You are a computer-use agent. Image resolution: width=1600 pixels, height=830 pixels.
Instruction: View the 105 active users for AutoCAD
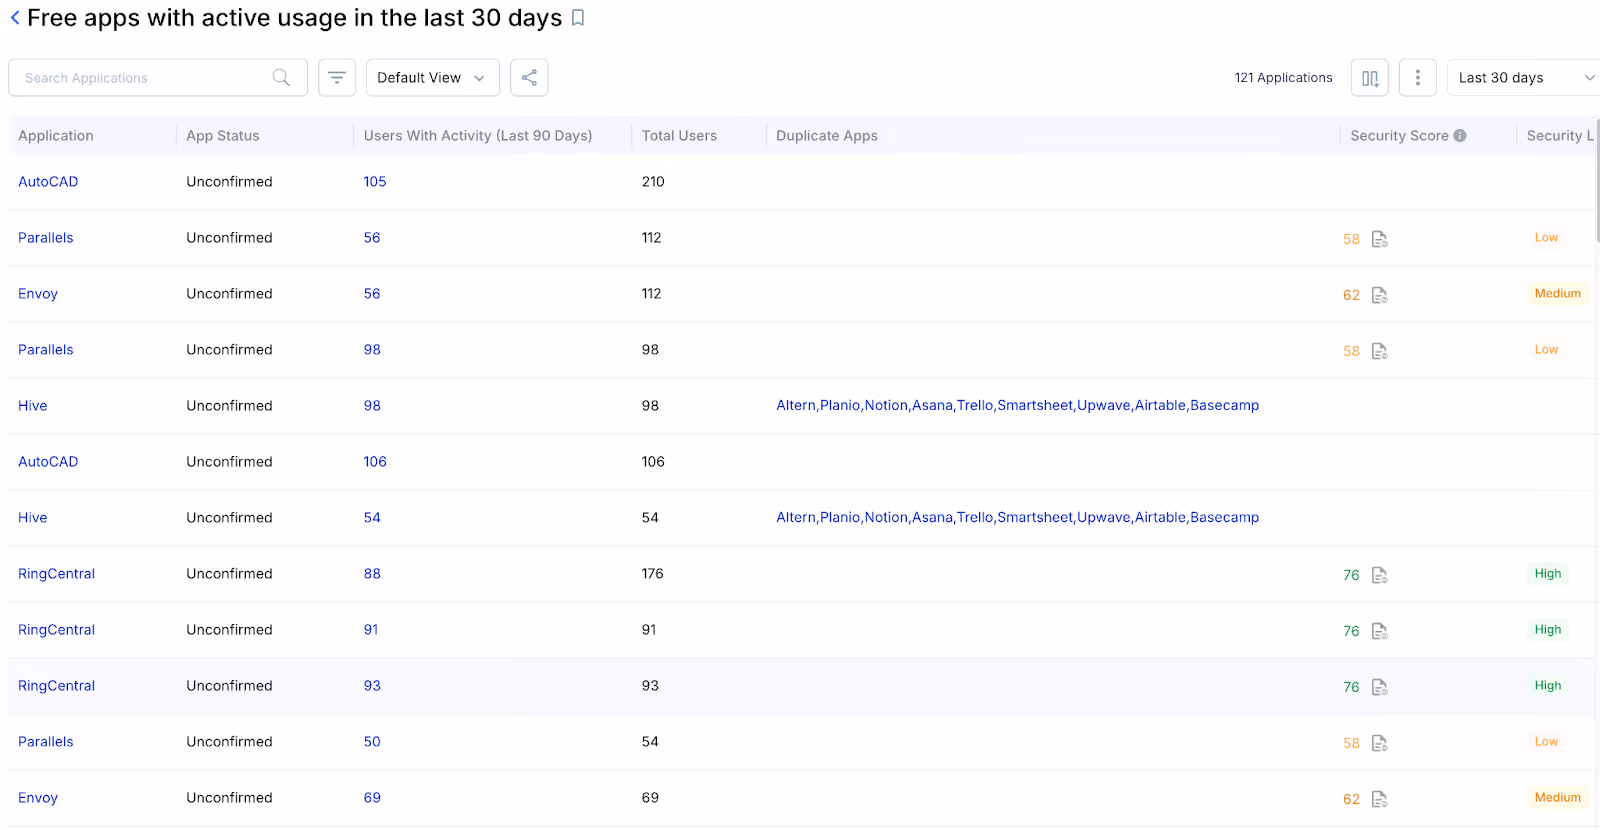375,182
